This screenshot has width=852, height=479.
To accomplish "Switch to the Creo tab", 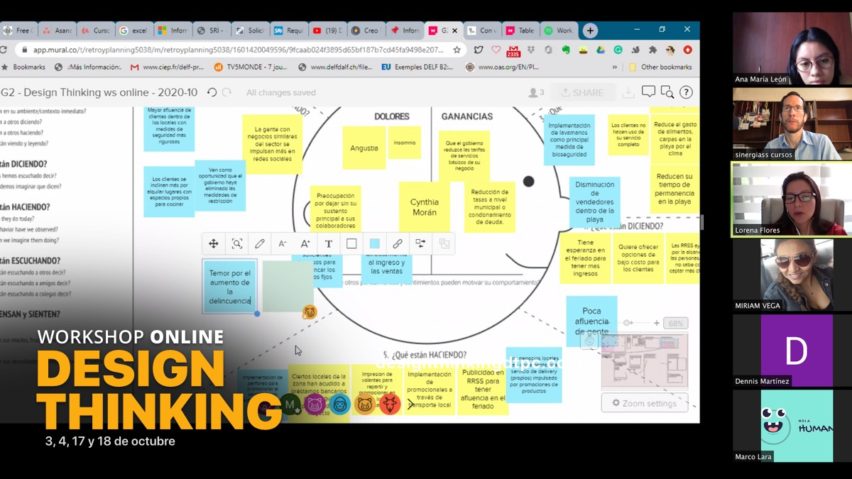I will 364,30.
